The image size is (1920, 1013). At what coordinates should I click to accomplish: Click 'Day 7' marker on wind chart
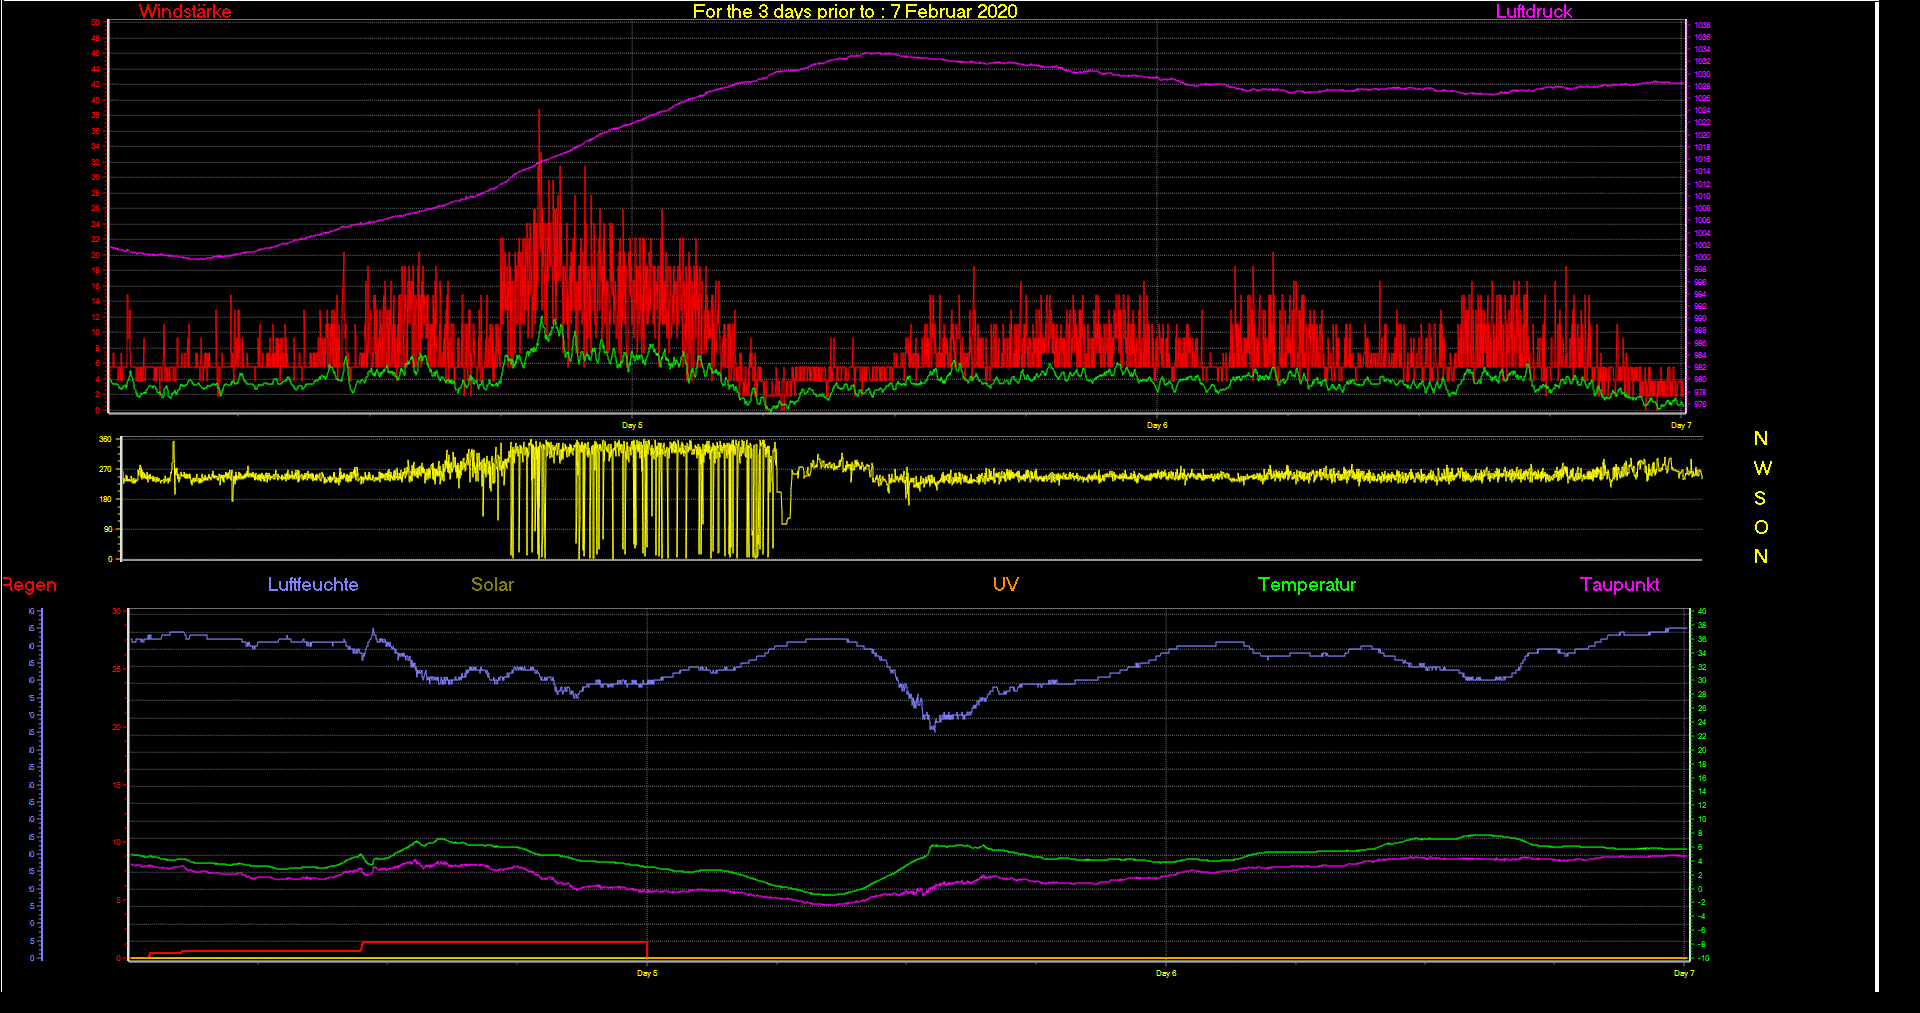[x=1681, y=425]
